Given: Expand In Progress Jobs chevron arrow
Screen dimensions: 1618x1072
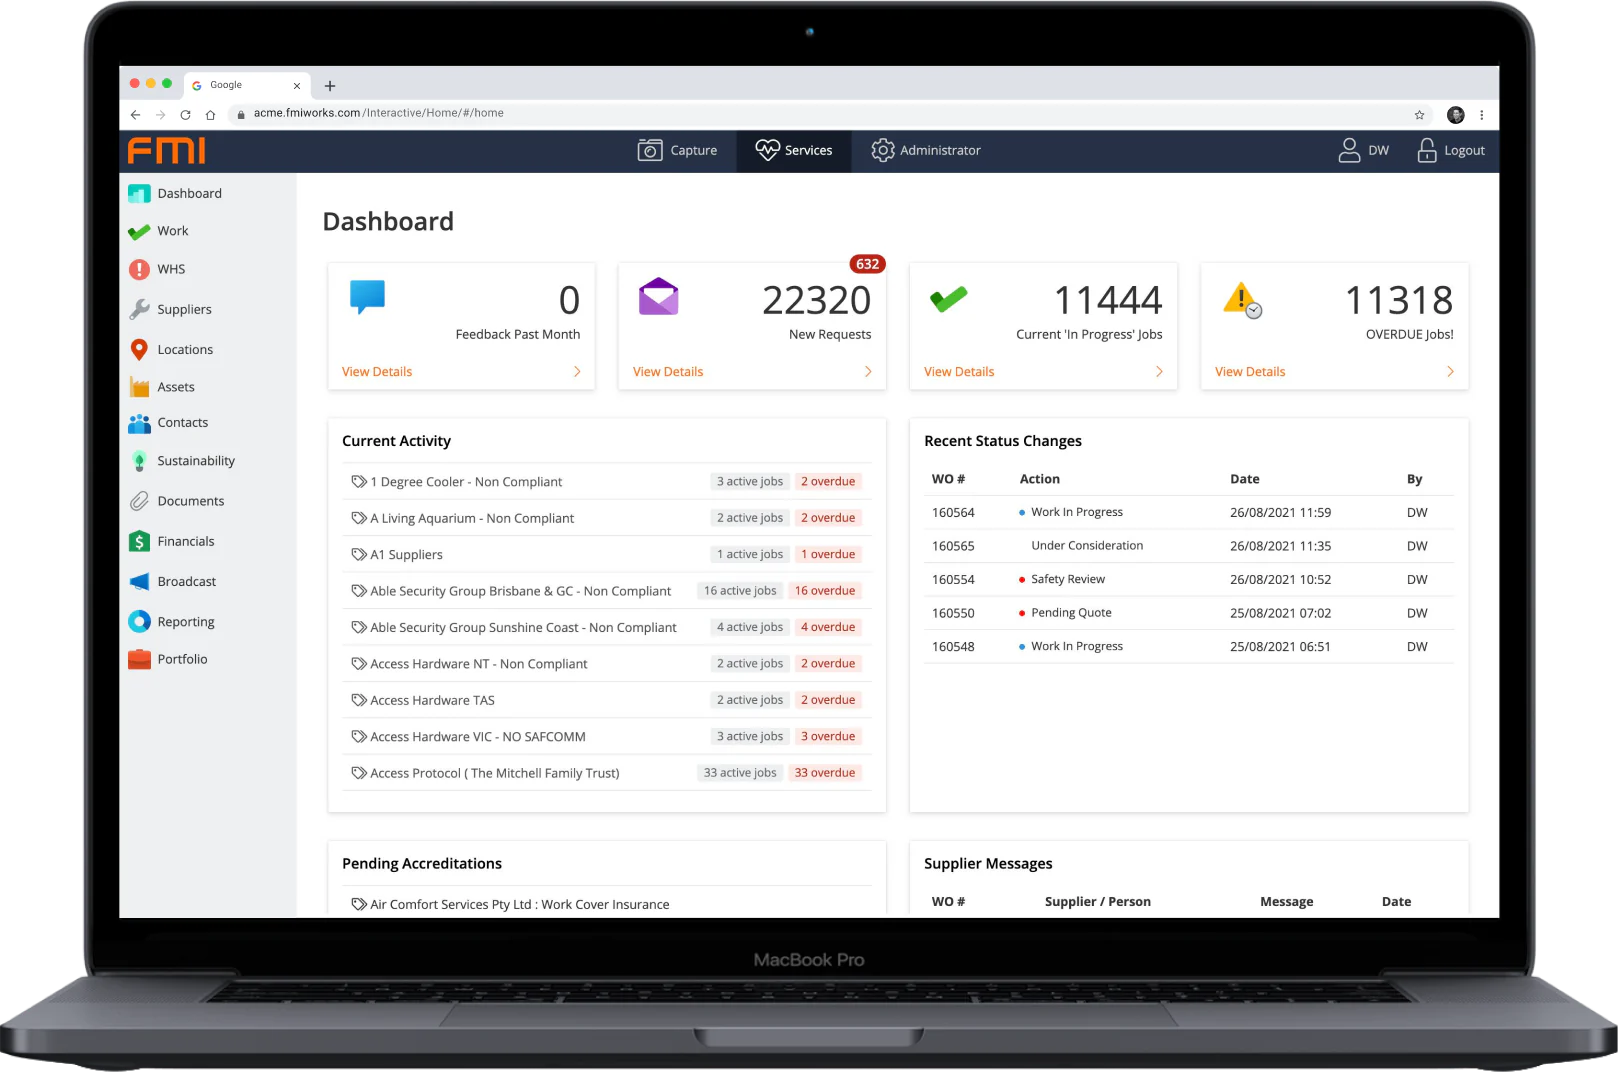Looking at the screenshot, I should 1159,372.
